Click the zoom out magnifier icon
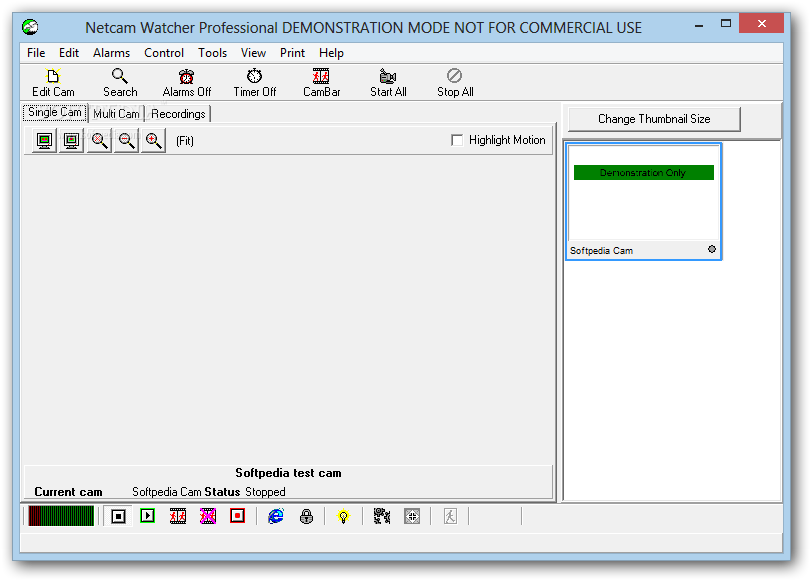 pos(126,141)
